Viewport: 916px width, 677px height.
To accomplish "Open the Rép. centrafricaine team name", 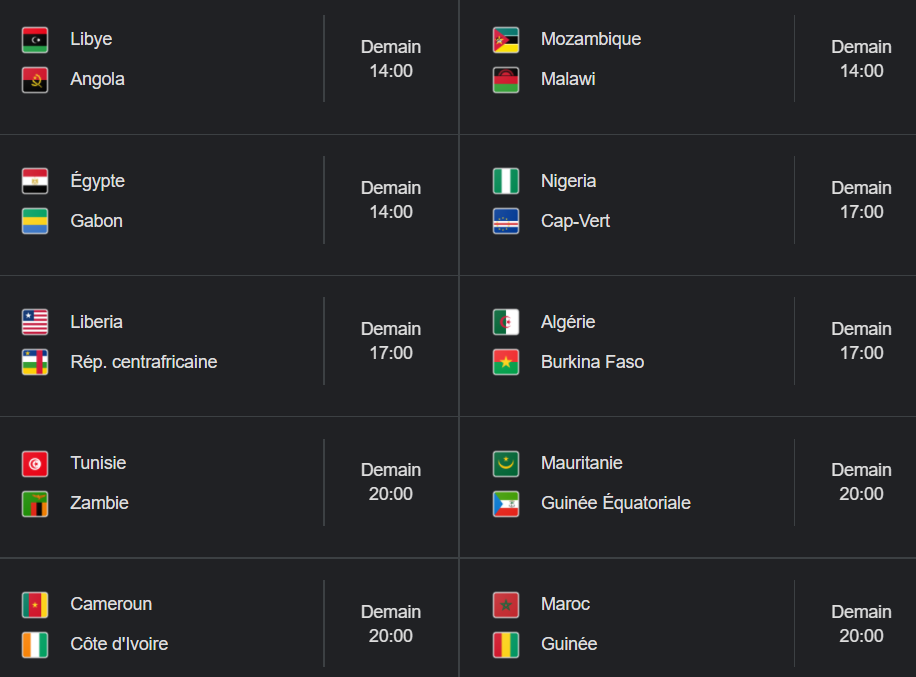I will [x=144, y=362].
